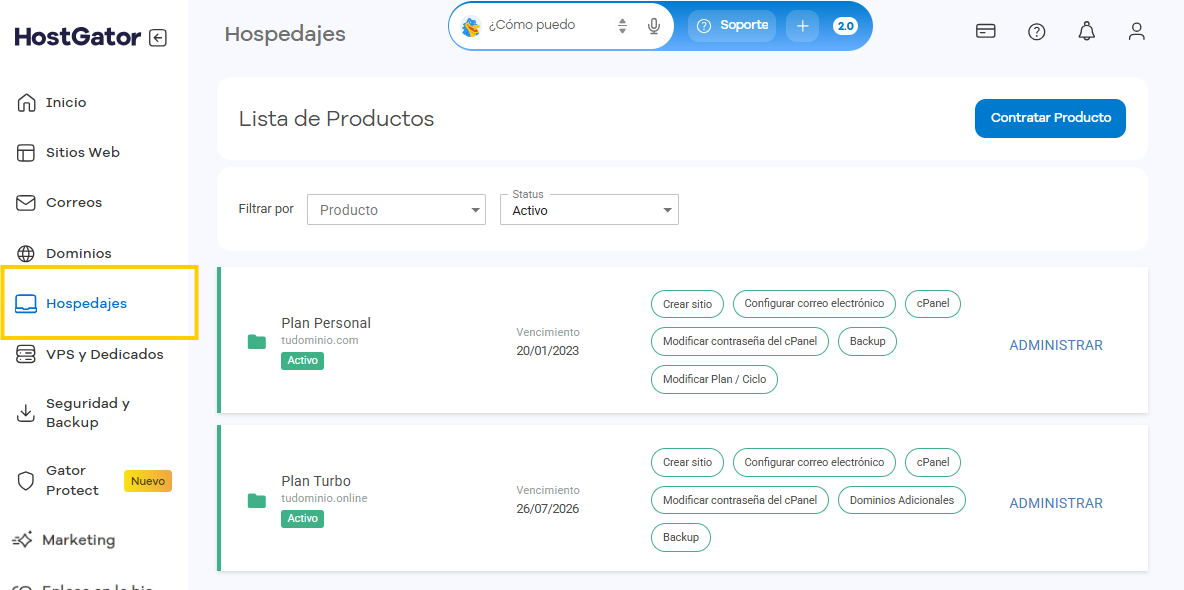Open Gator Protect in the sidebar
Viewport: 1184px width, 590px height.
[x=72, y=480]
